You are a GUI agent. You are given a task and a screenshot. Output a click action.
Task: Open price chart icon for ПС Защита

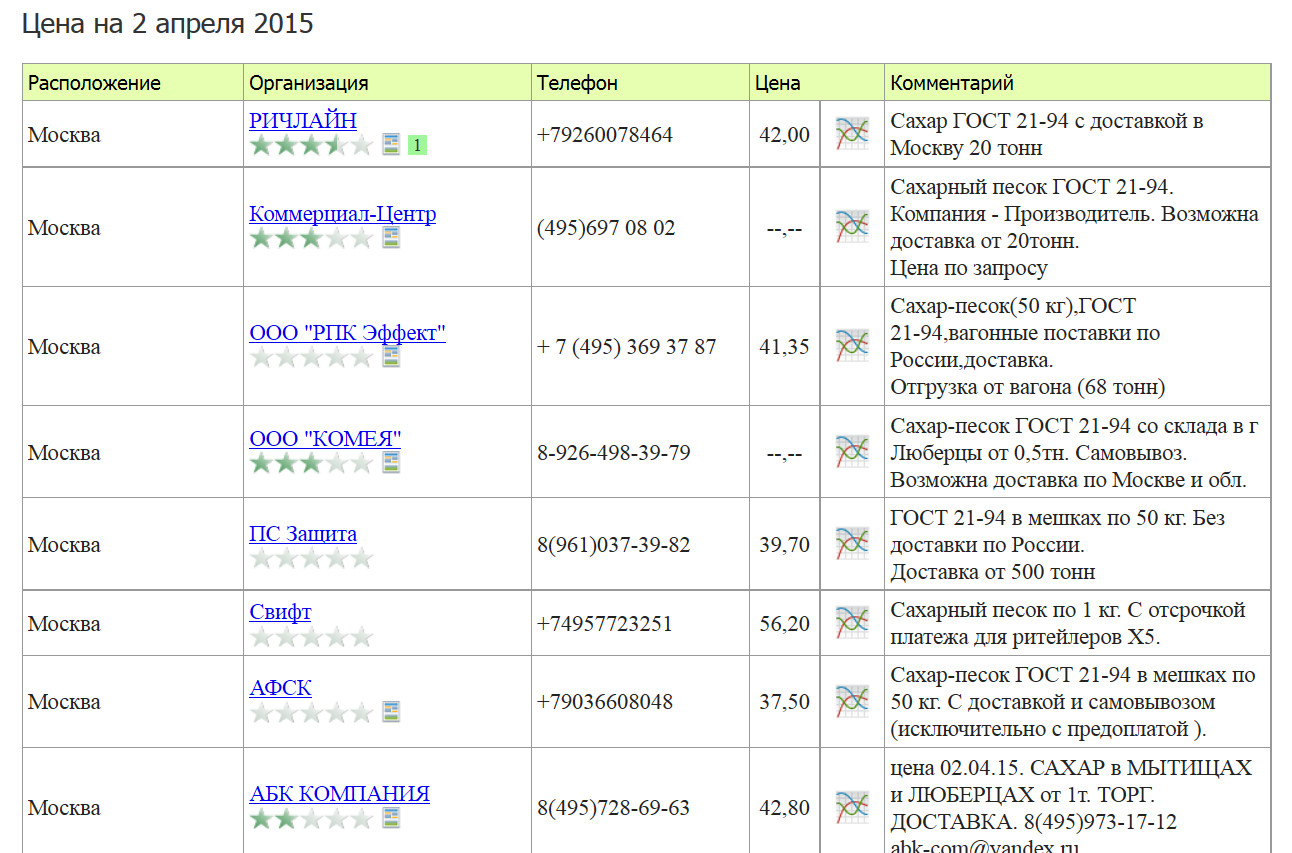coord(852,544)
